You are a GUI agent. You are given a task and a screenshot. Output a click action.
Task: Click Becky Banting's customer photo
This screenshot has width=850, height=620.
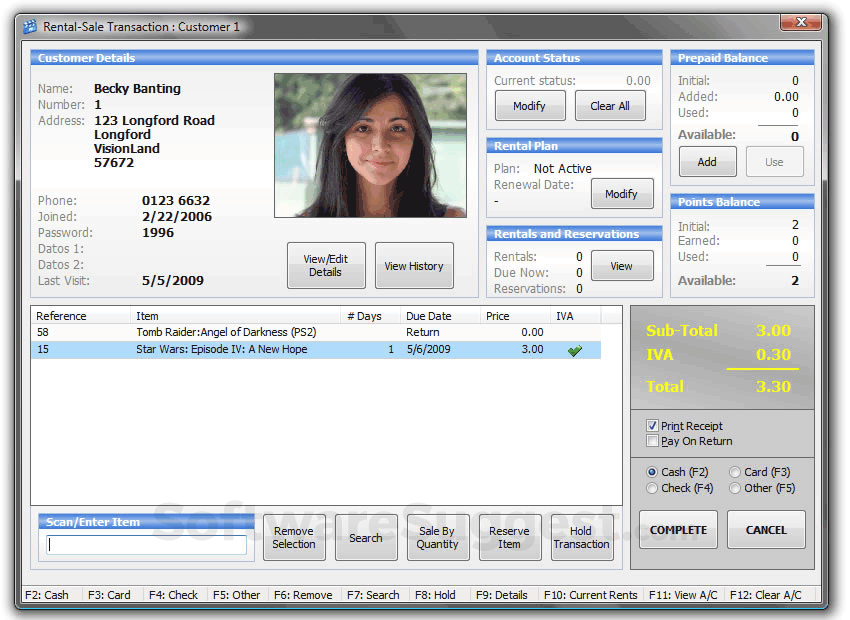coord(370,146)
